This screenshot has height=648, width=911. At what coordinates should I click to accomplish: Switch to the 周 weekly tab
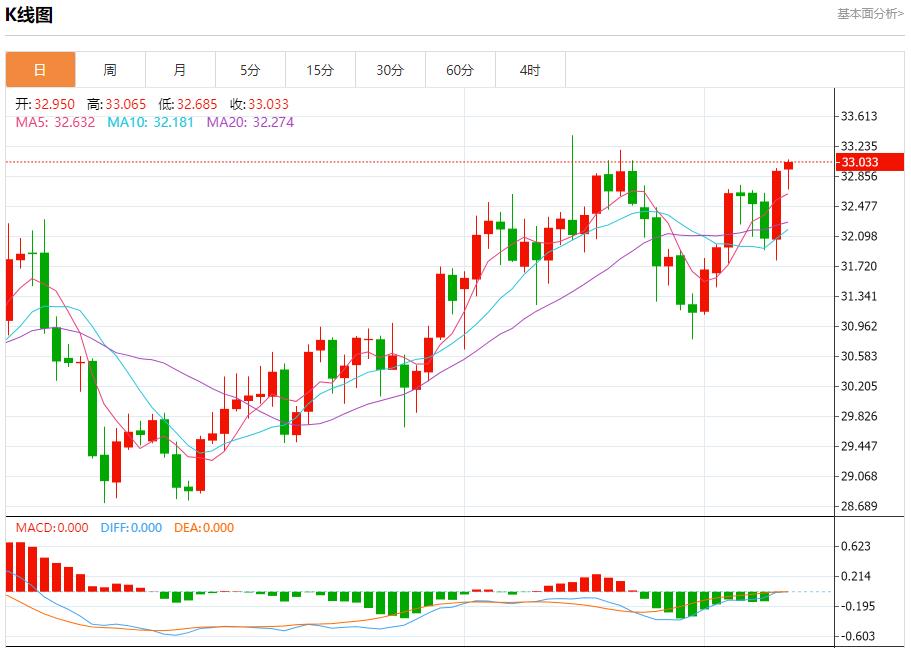tap(110, 70)
